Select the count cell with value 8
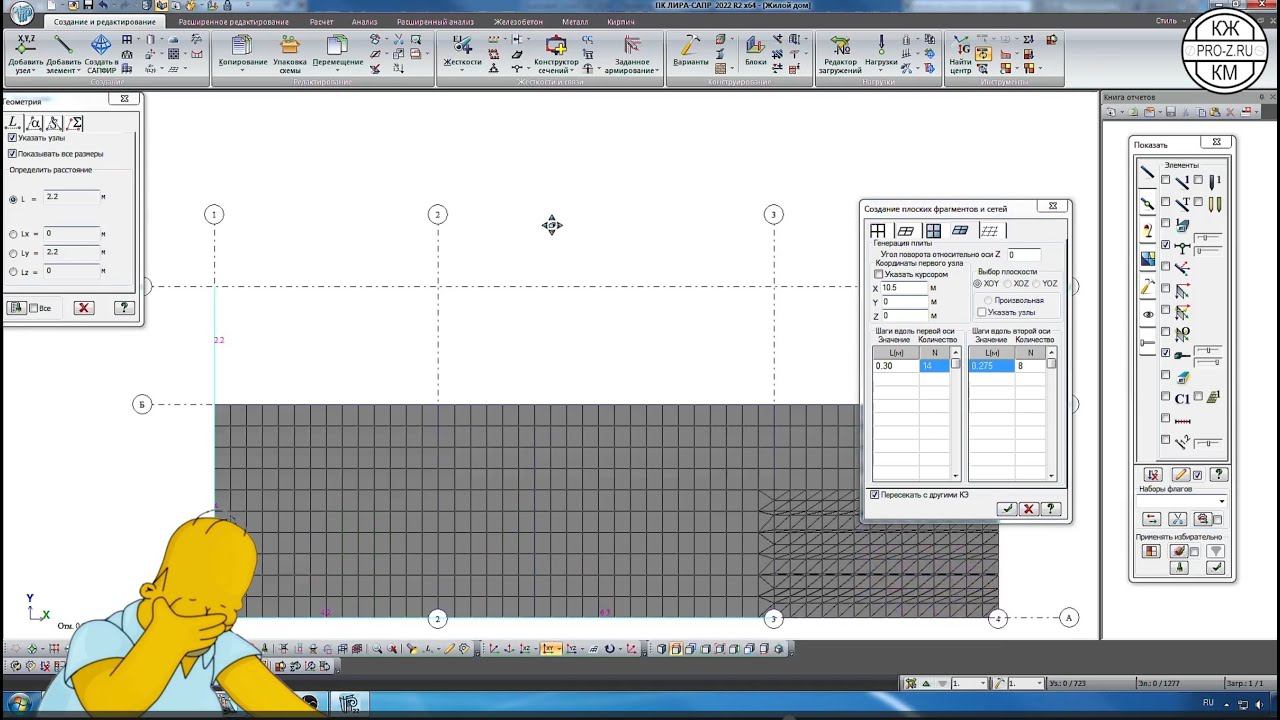The height and width of the screenshot is (720, 1280). click(1030, 366)
